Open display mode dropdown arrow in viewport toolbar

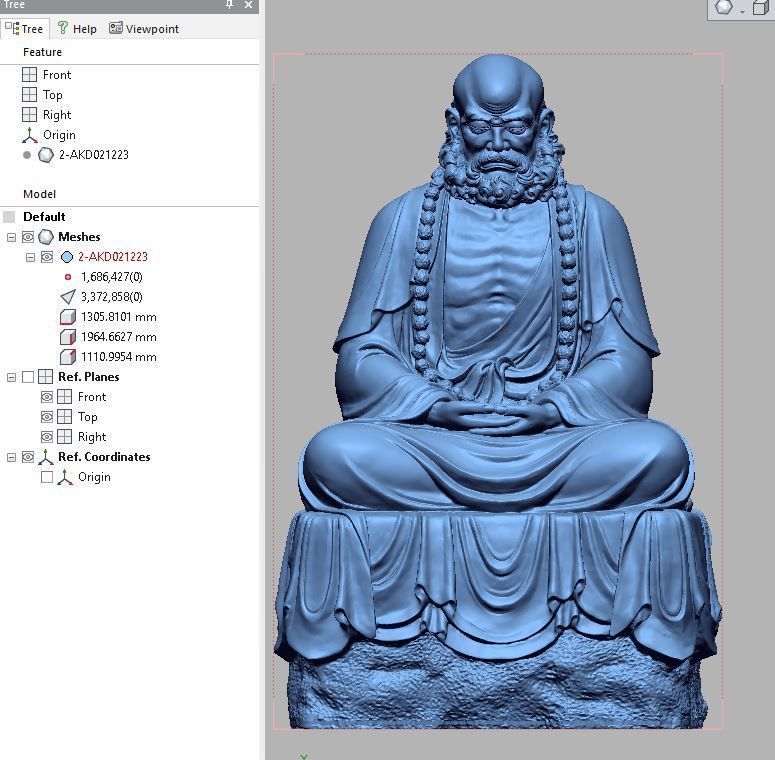pyautogui.click(x=742, y=11)
